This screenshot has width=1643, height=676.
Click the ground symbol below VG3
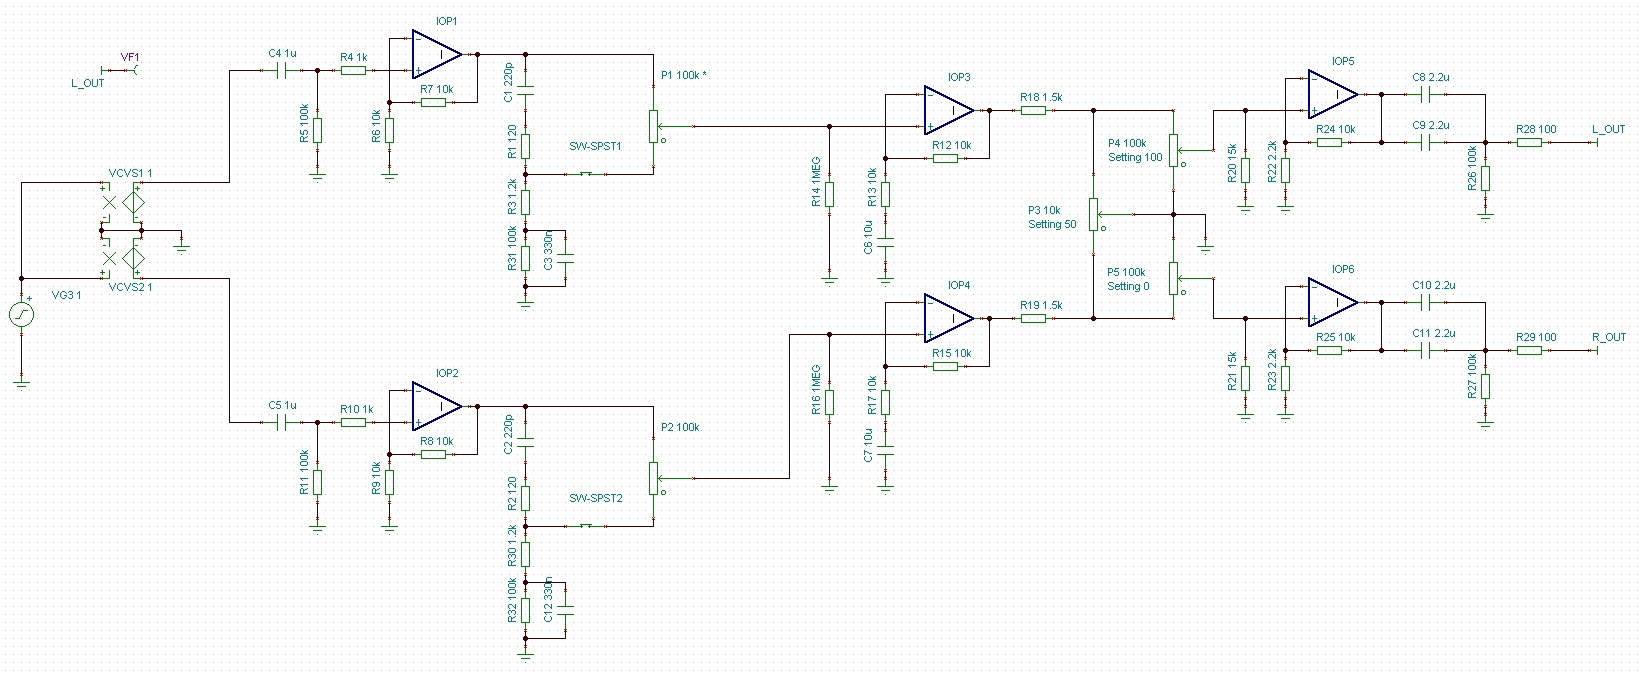pos(21,381)
